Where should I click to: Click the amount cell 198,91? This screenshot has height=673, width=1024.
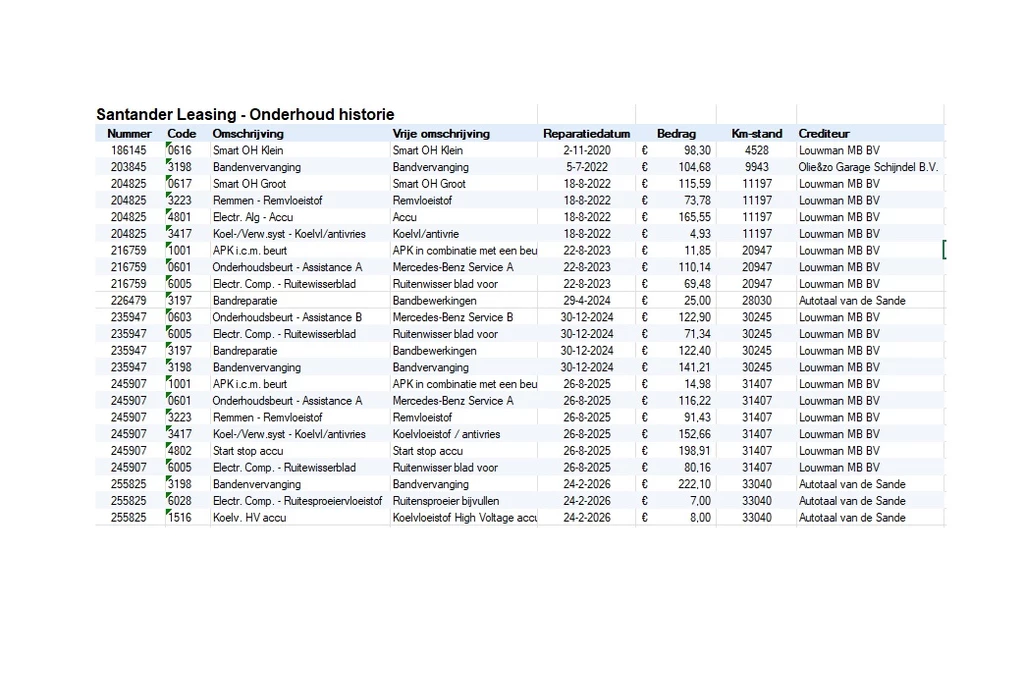click(x=694, y=450)
